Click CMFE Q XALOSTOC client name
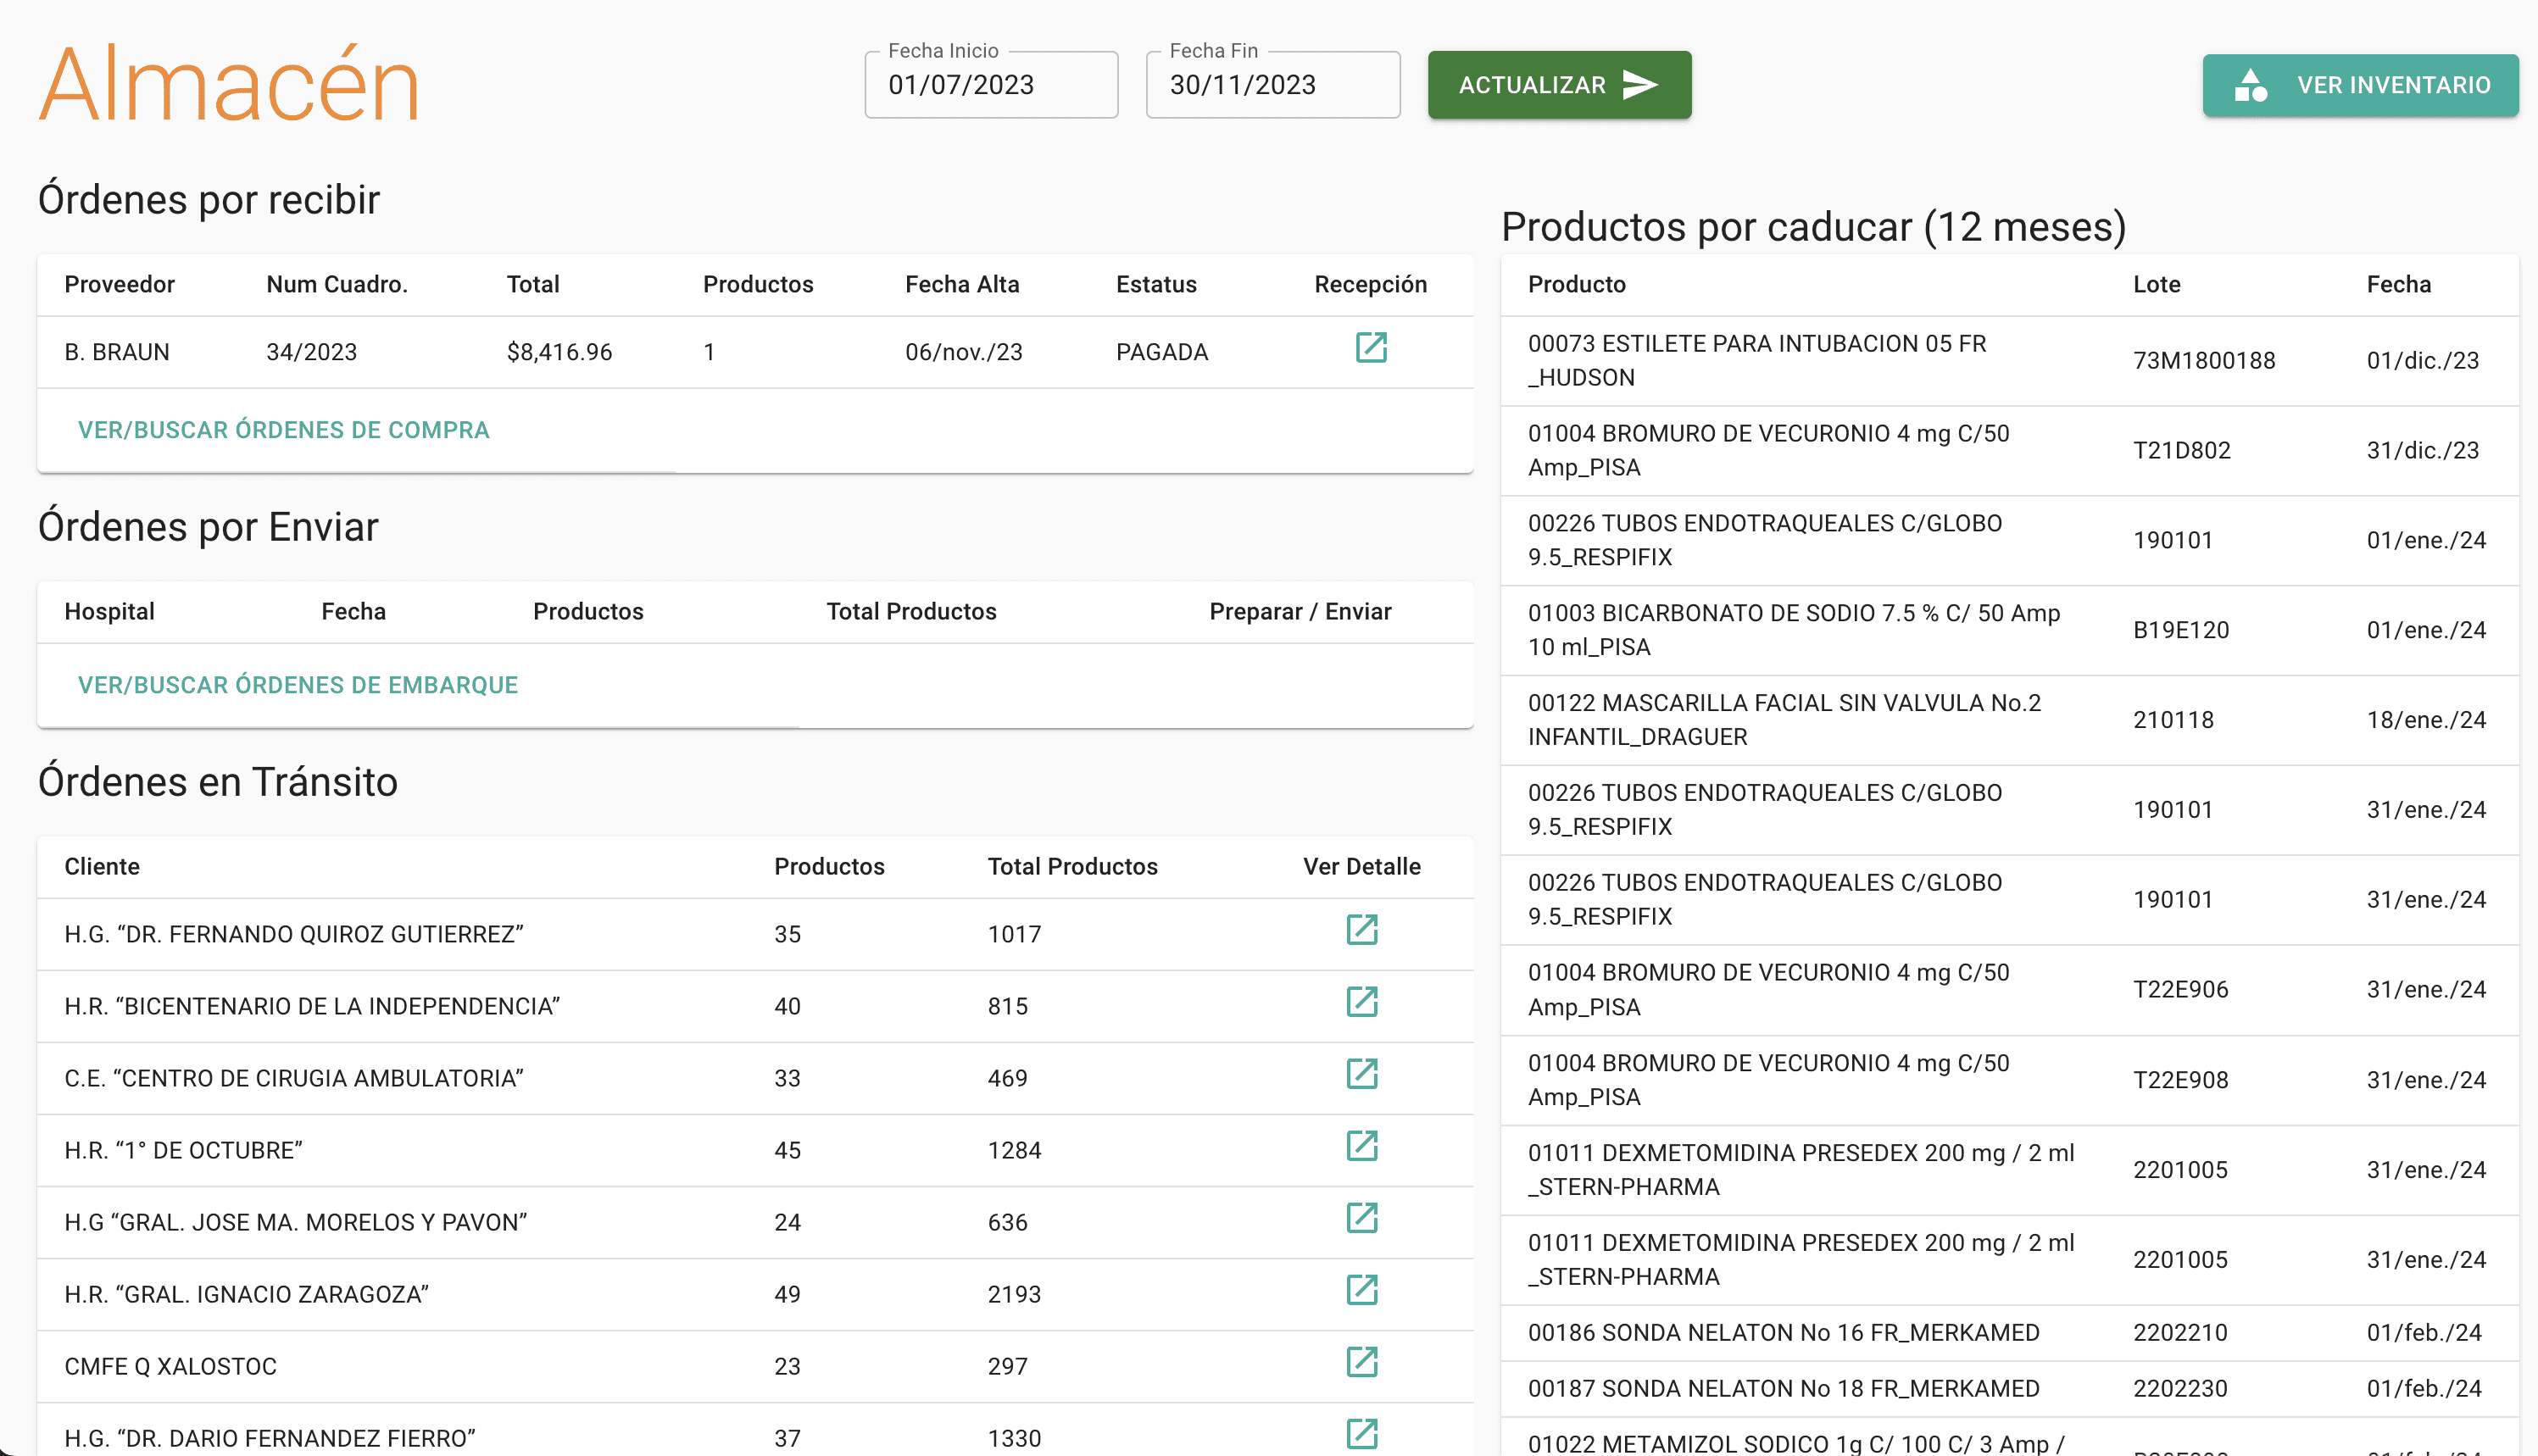The image size is (2538, 1456). (171, 1366)
